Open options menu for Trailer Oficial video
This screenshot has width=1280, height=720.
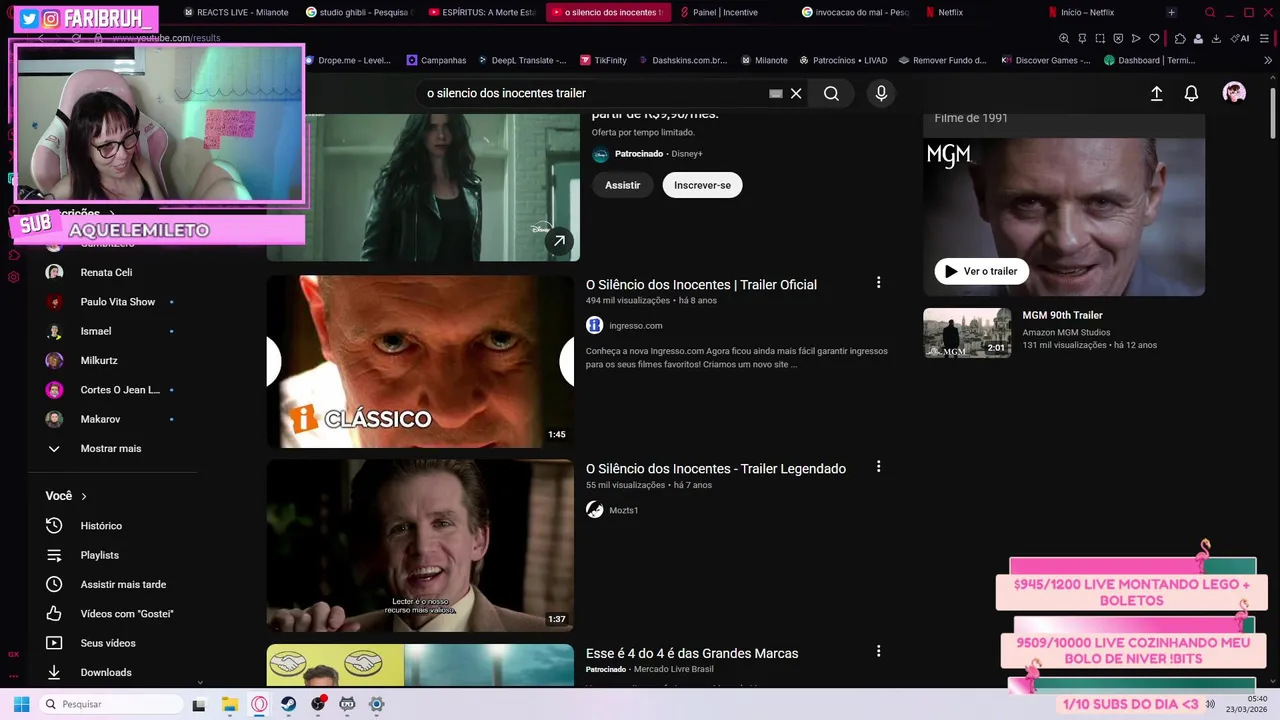[879, 283]
